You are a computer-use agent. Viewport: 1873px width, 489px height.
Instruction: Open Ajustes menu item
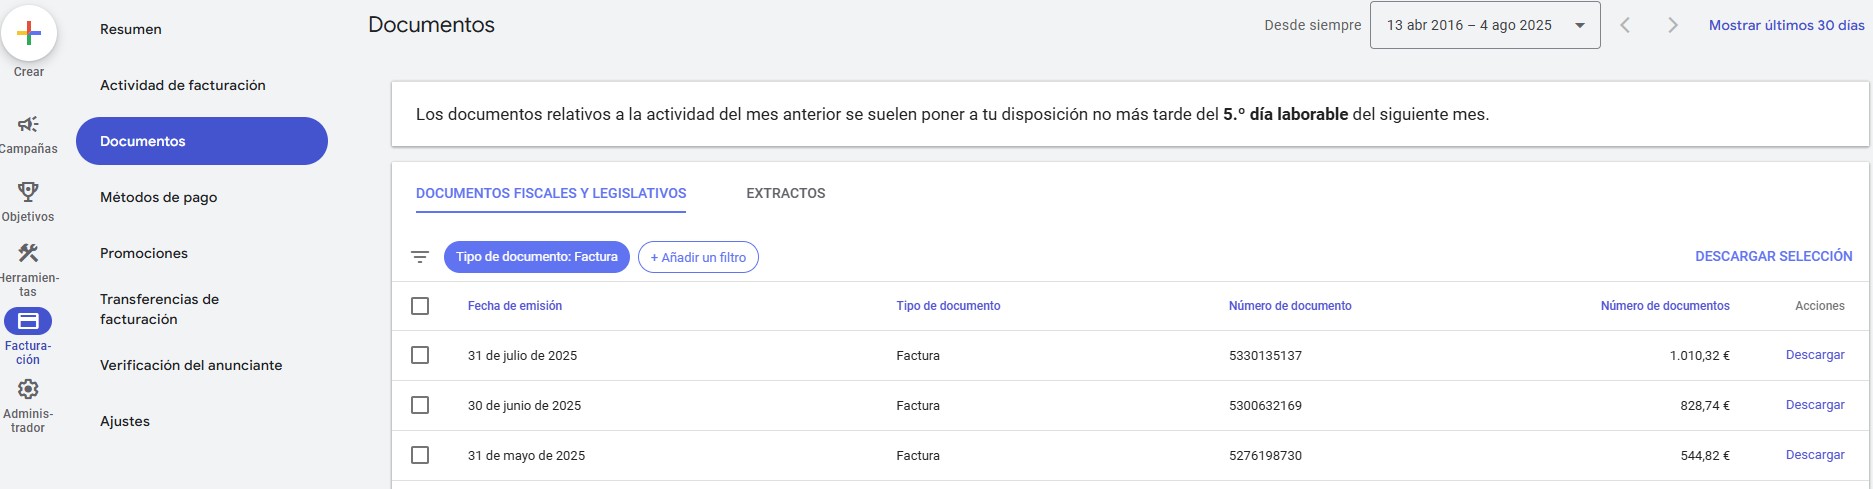[125, 421]
